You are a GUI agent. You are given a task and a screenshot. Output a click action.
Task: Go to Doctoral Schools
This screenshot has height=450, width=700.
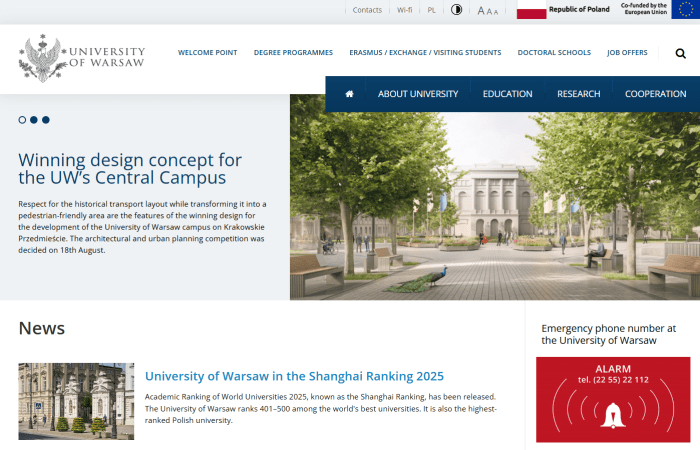pyautogui.click(x=554, y=53)
